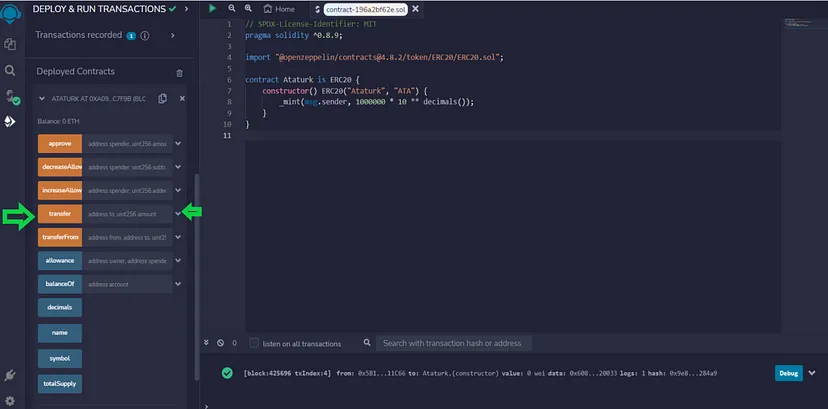Open the File Explorer sidebar icon
828x409 pixels.
10,45
